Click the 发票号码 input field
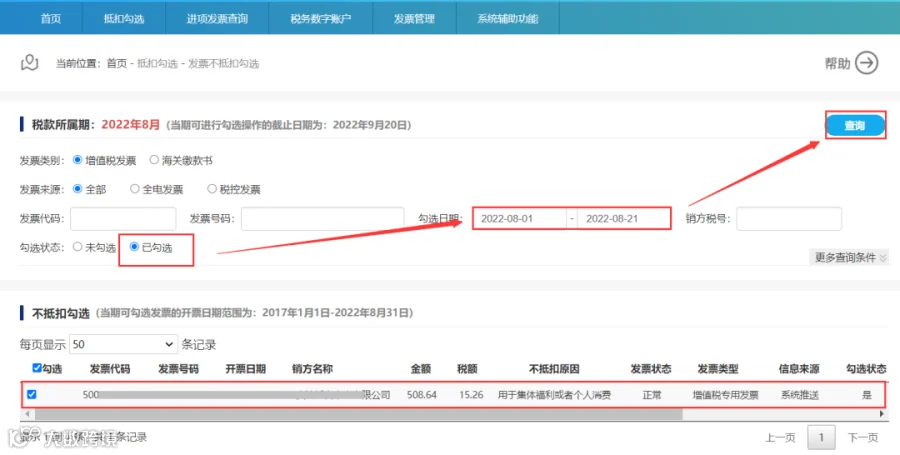Viewport: 900px width, 455px height. [x=323, y=219]
